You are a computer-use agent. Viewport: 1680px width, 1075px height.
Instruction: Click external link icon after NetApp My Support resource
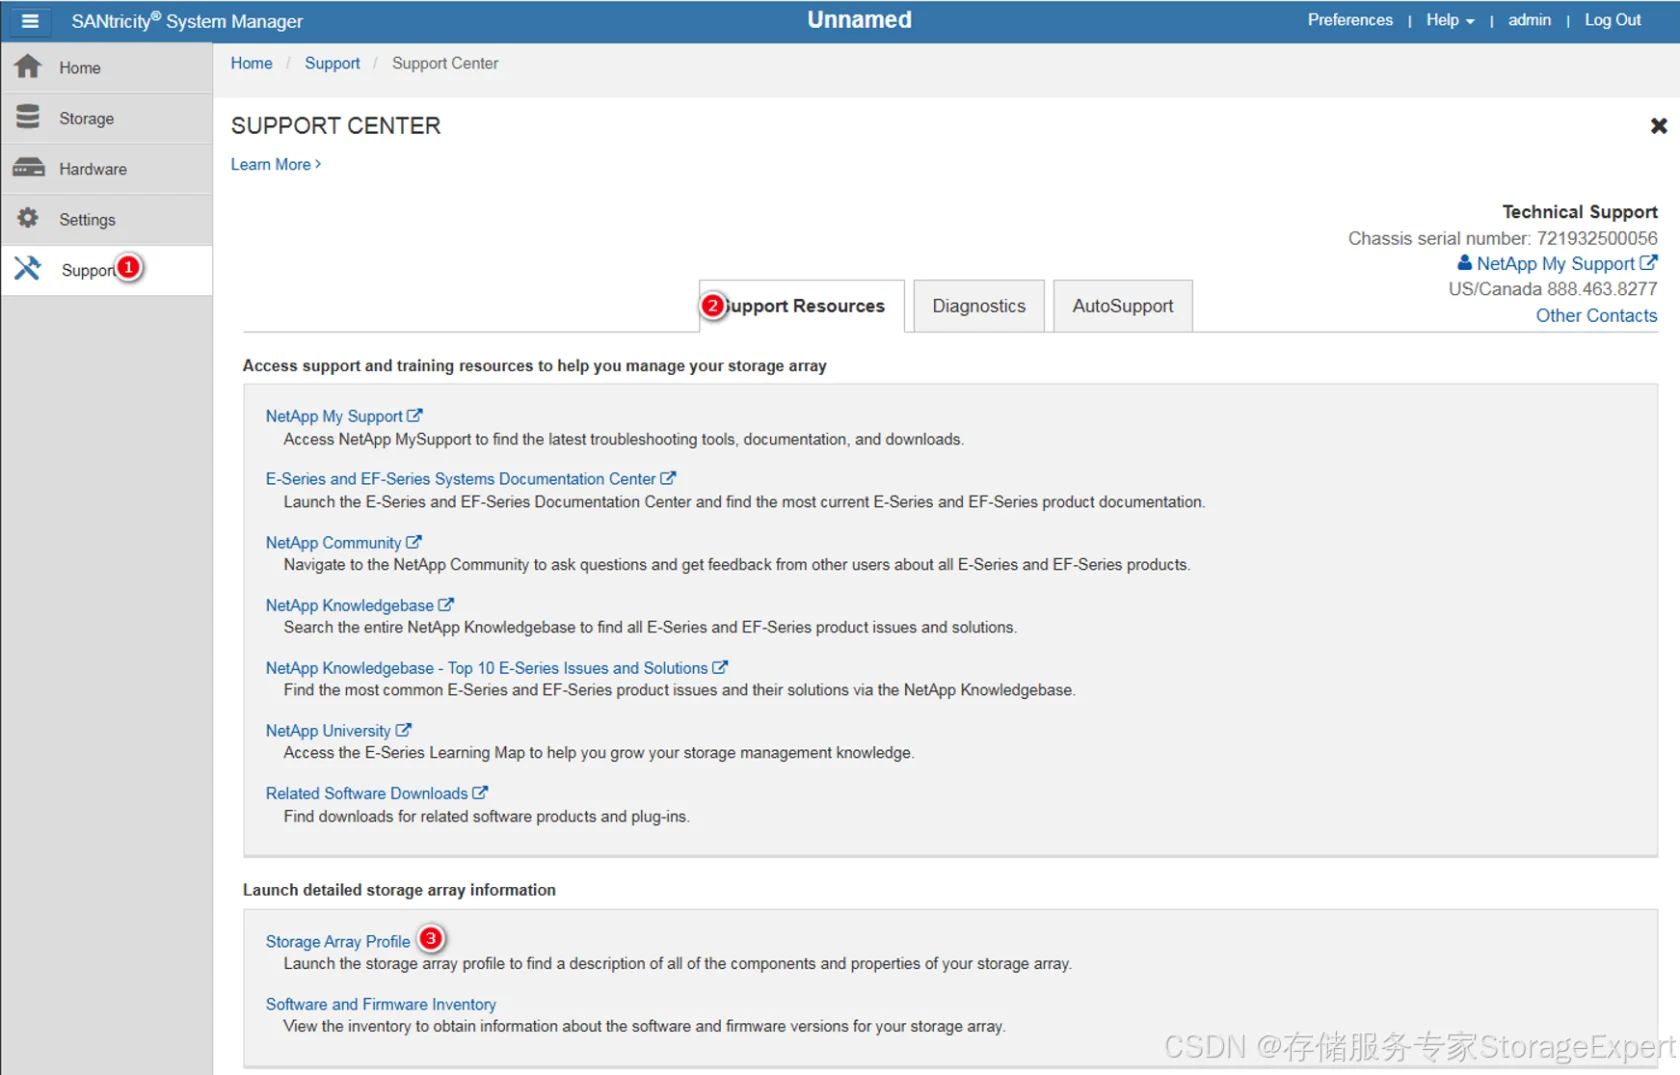415,415
